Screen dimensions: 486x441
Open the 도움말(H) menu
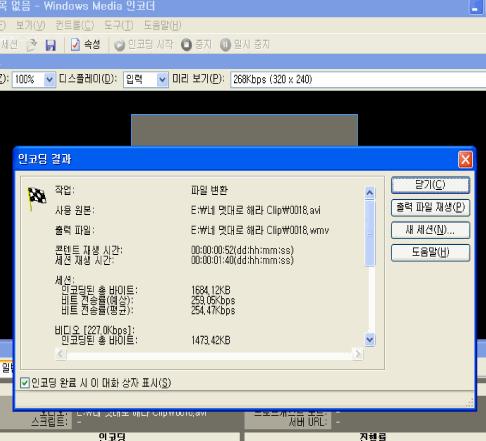click(x=162, y=25)
